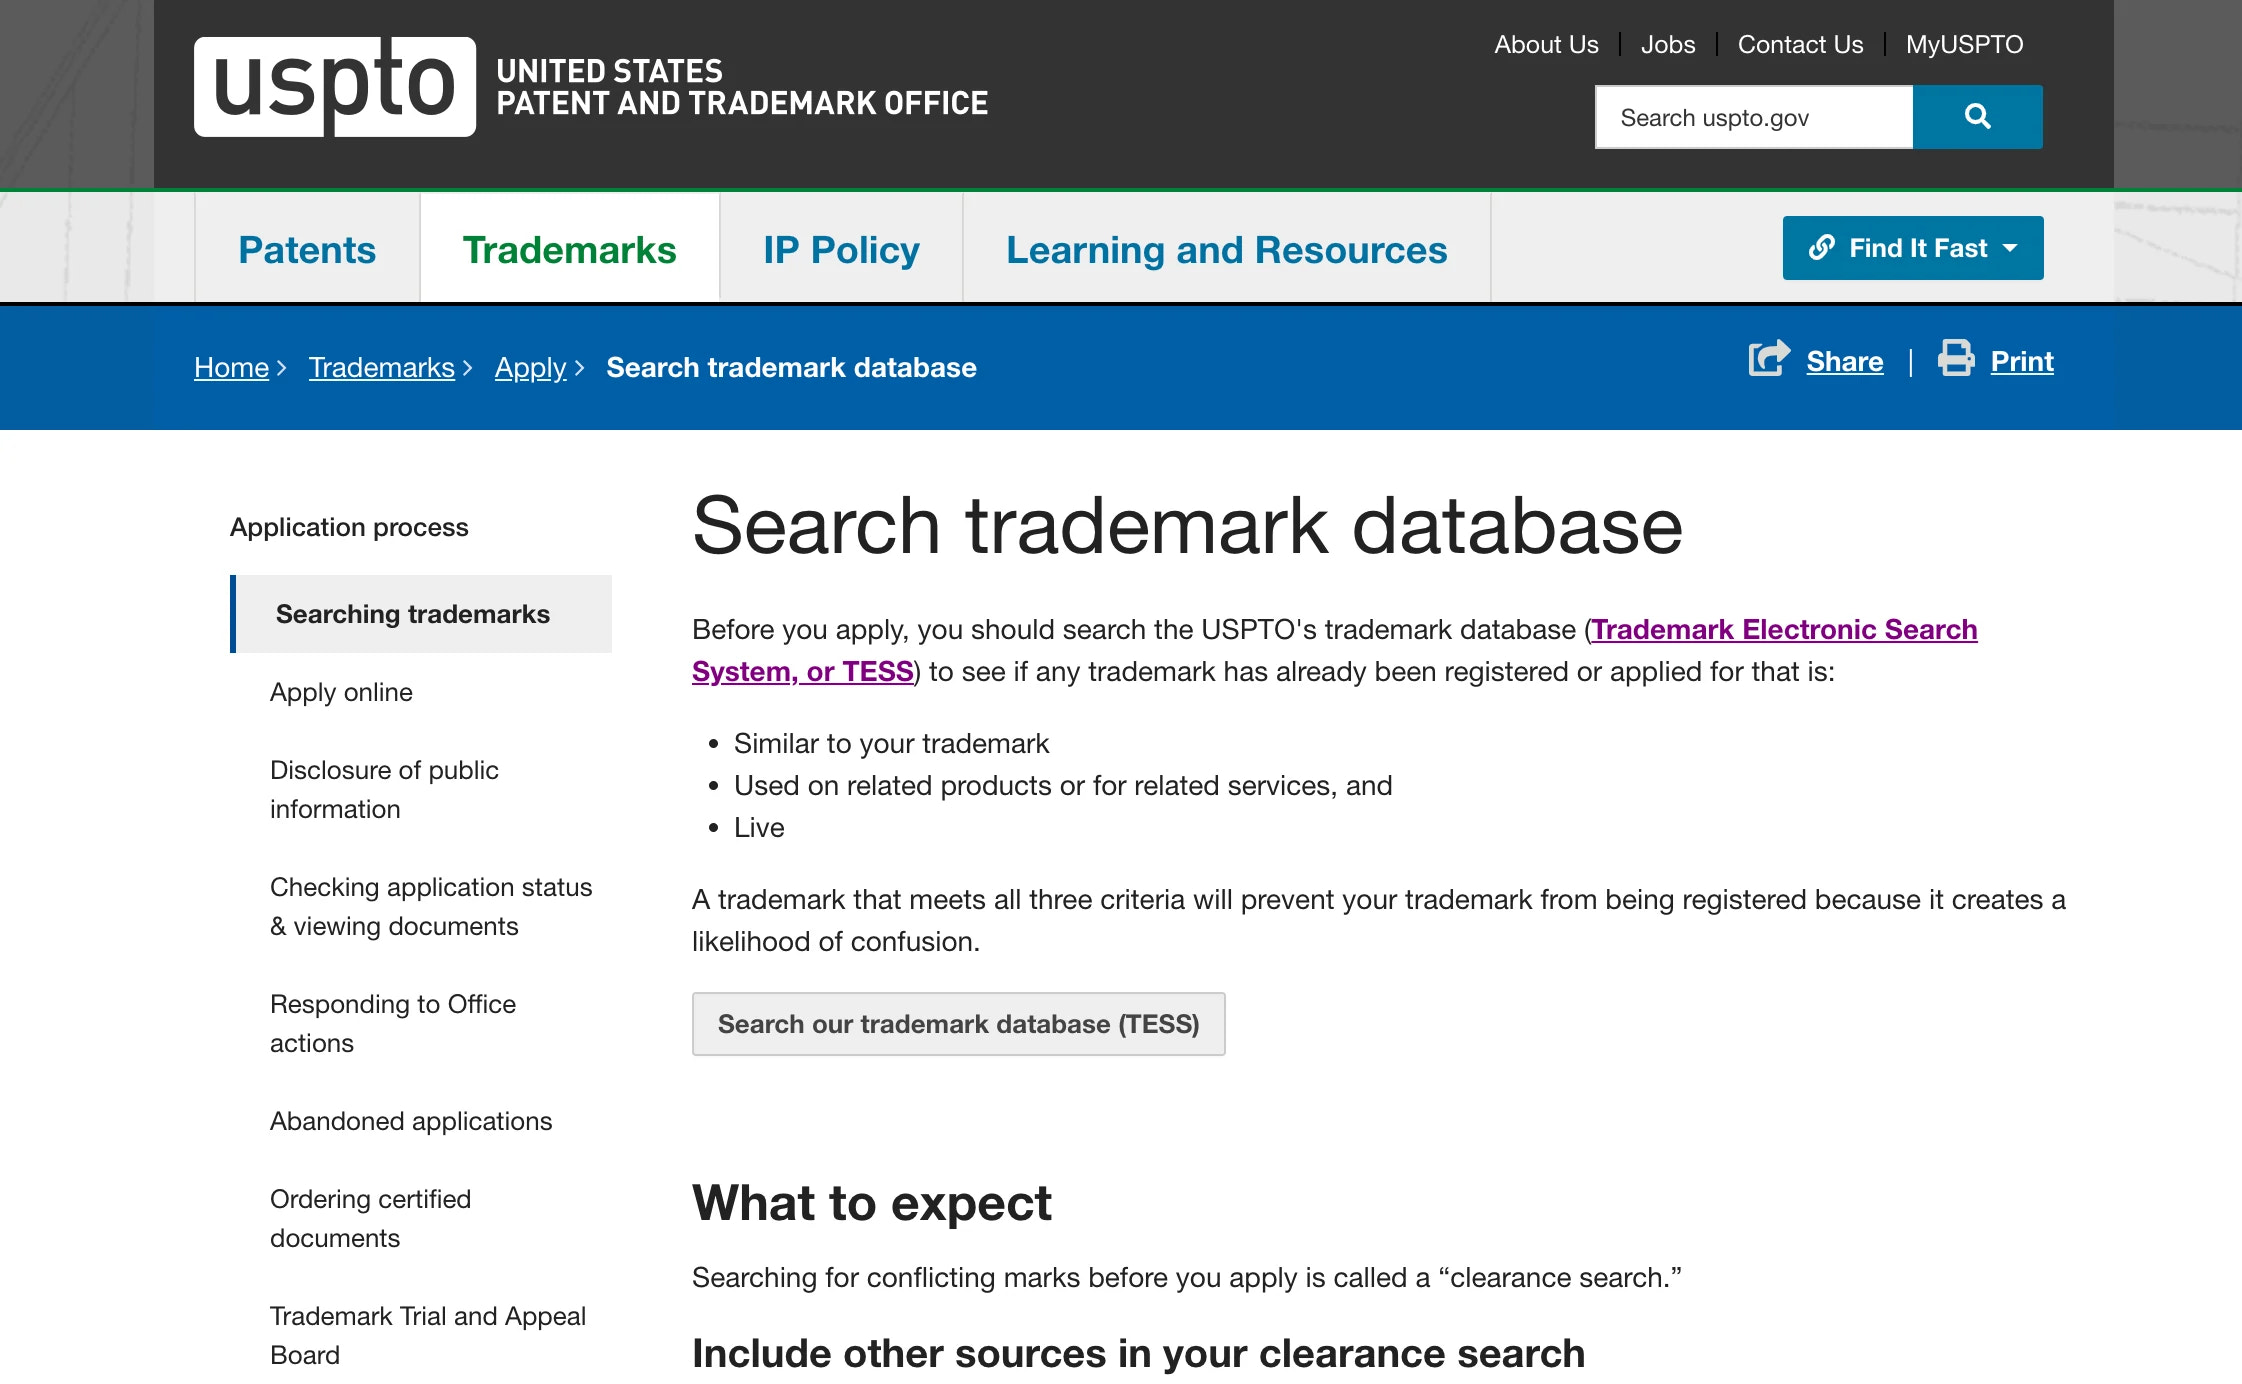Click the MyUSPTO link
The height and width of the screenshot is (1384, 2242).
pos(1963,44)
